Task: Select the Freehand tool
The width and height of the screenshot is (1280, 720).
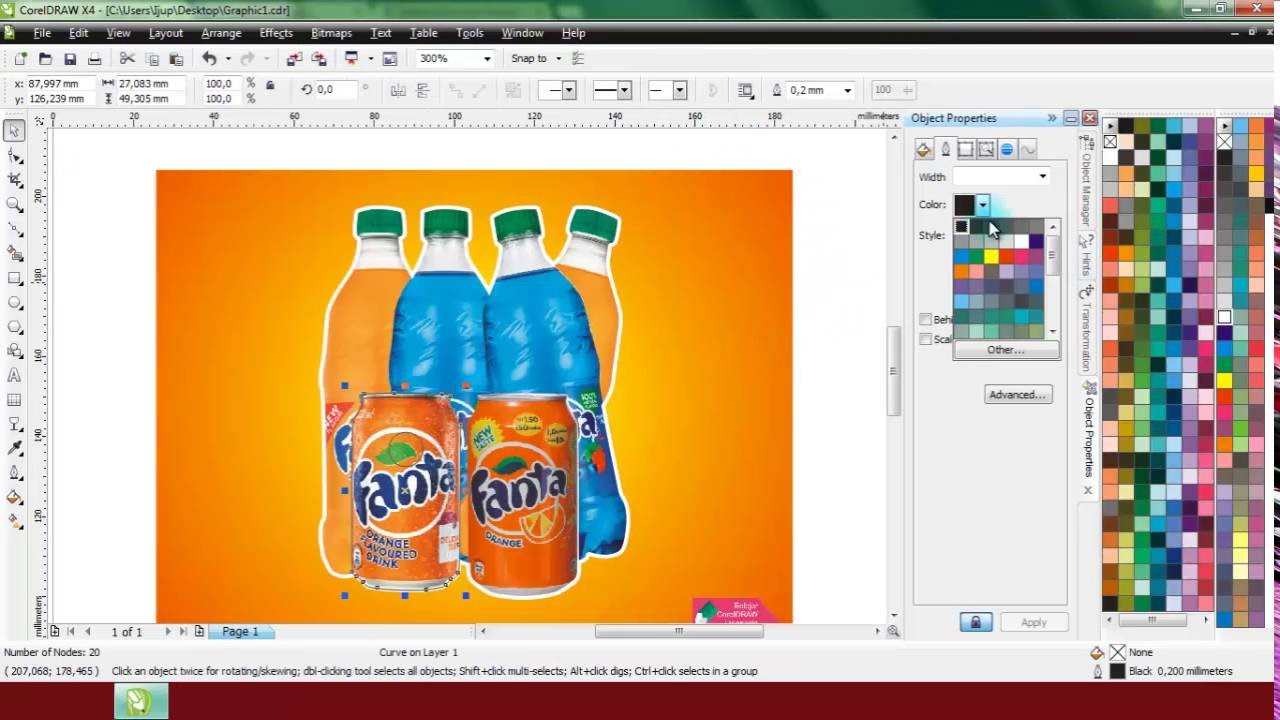Action: [14, 229]
